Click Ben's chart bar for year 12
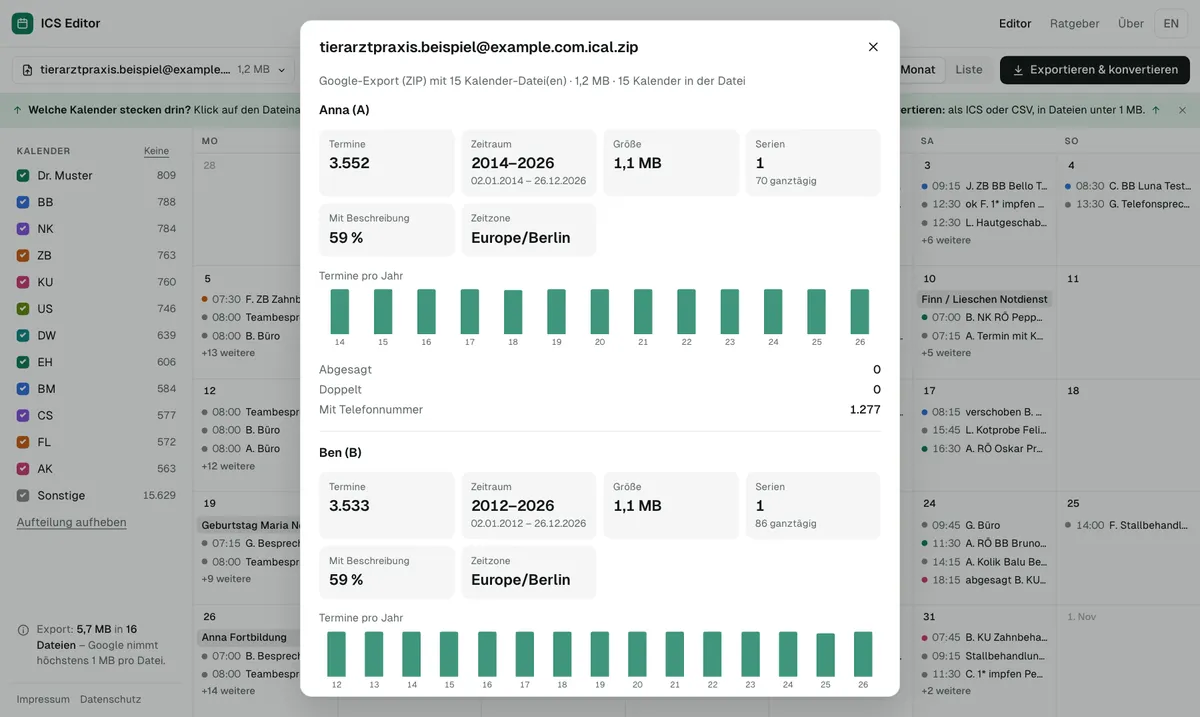 click(x=336, y=654)
